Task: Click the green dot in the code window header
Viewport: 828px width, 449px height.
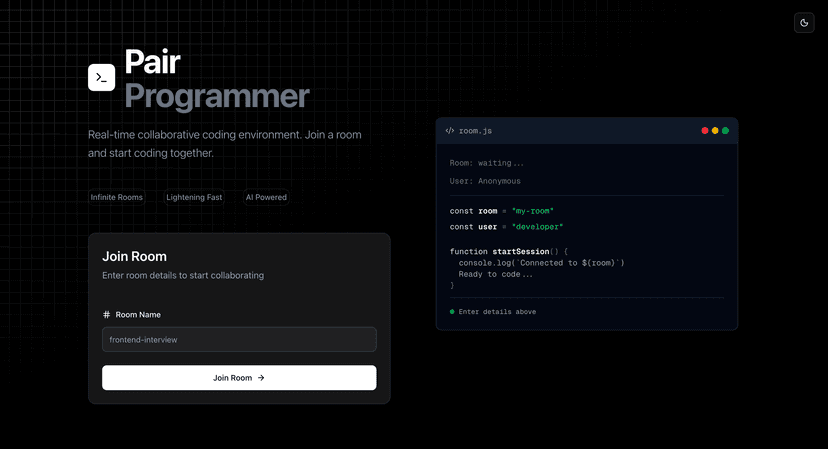Action: pos(725,131)
